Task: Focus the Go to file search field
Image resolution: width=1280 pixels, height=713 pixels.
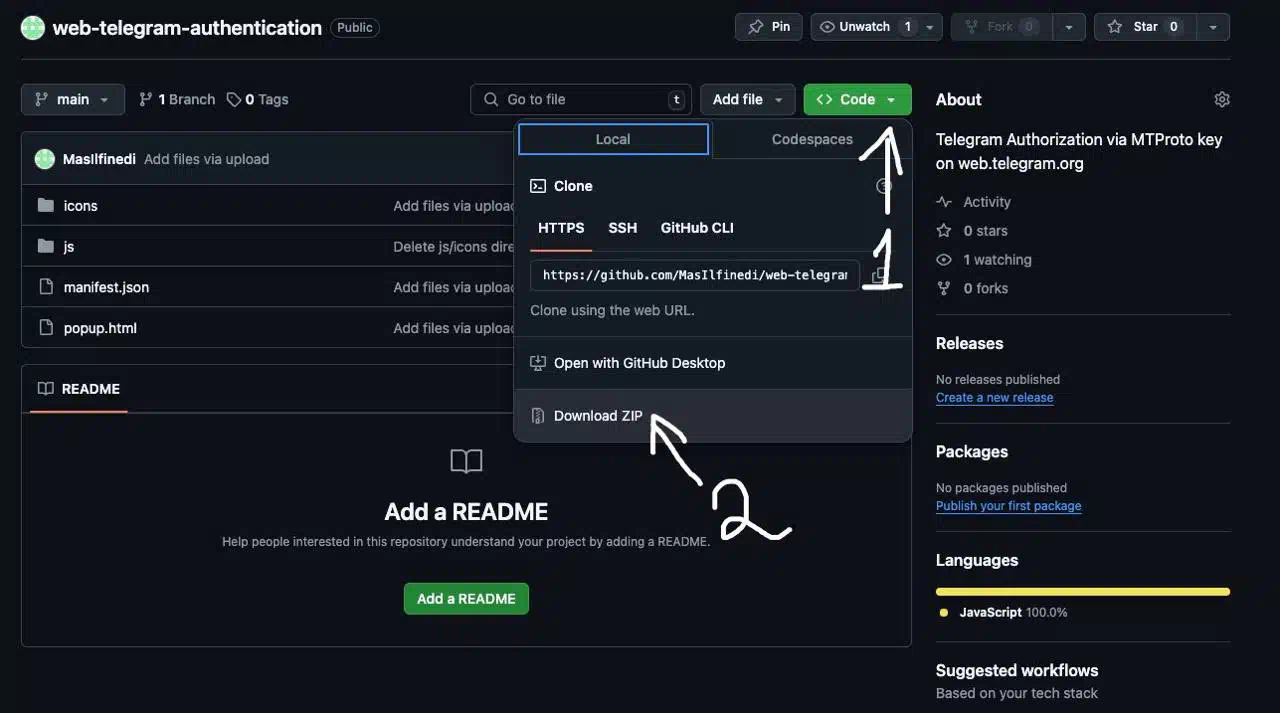Action: point(581,99)
